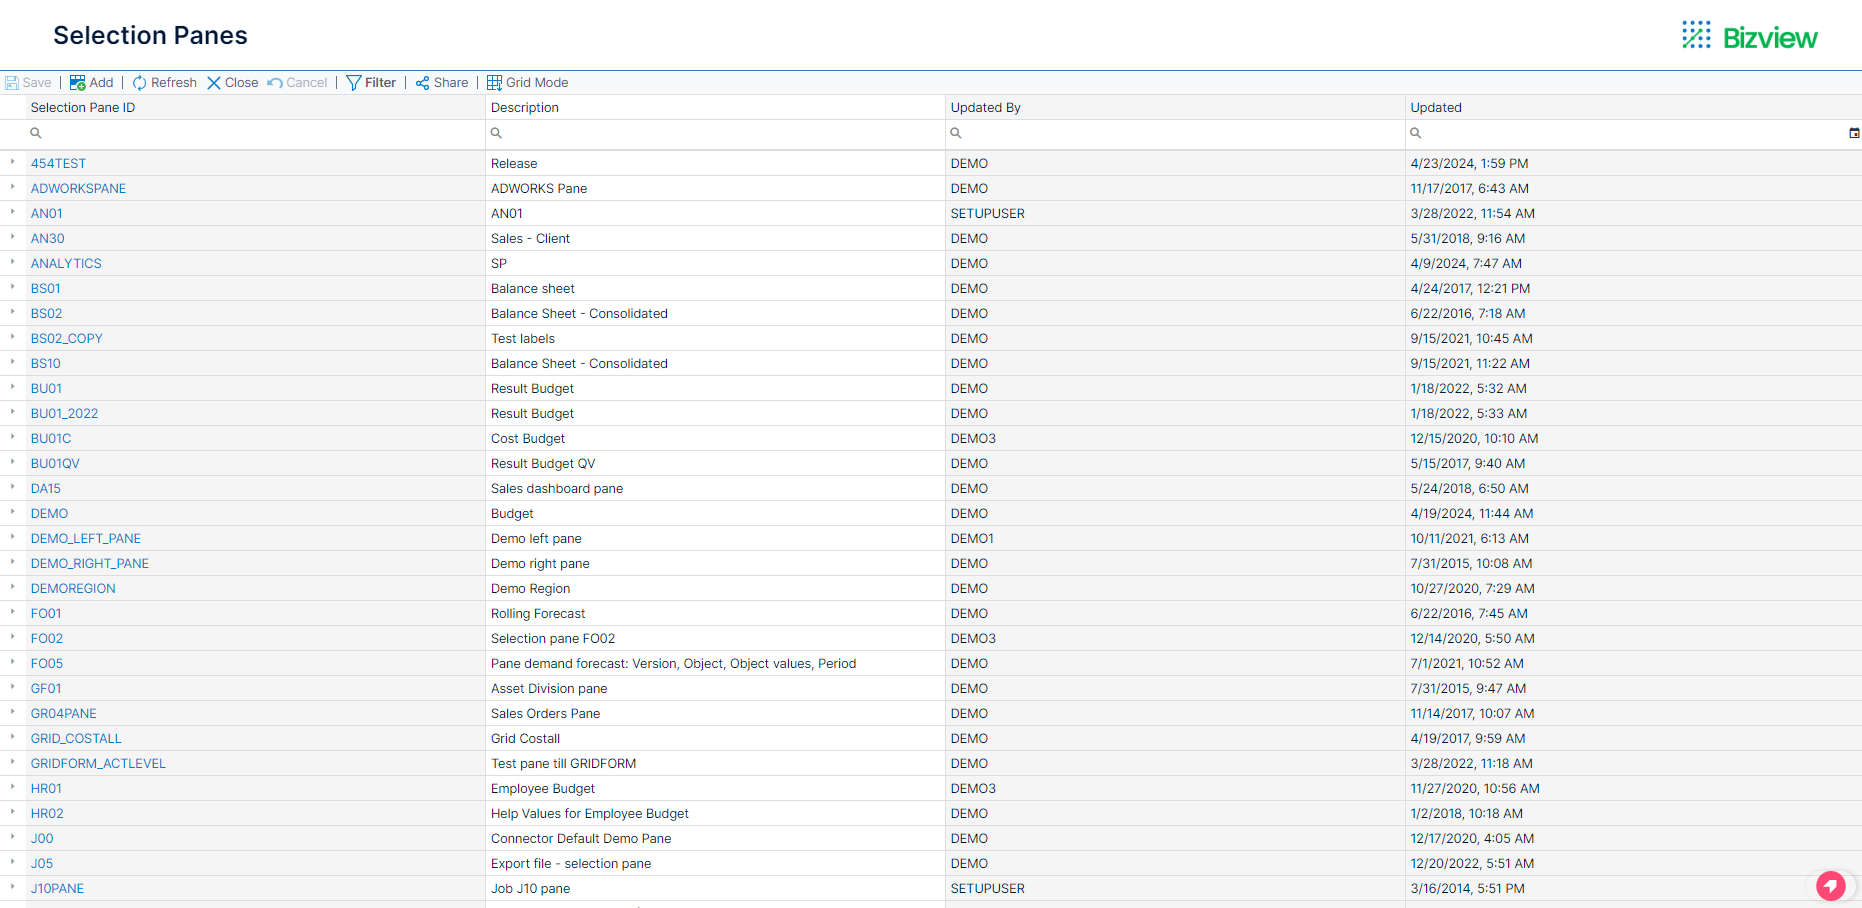
Task: Open the BU01C Cost Budget pane
Action: coord(50,438)
